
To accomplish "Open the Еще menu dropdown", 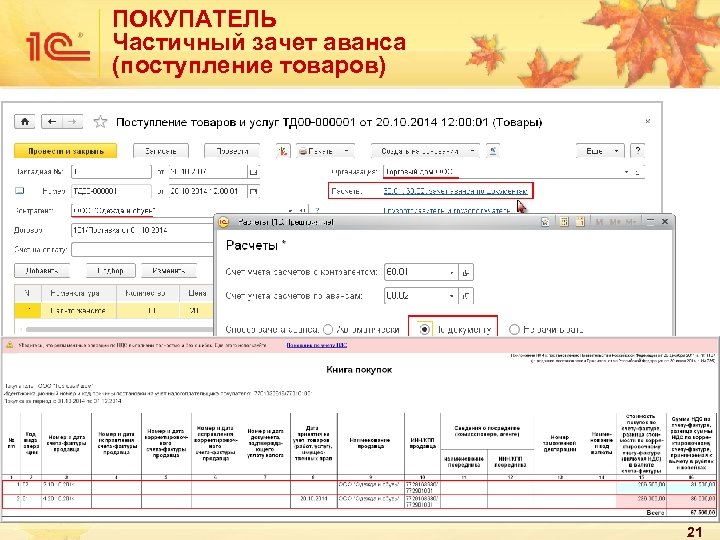I will coord(600,151).
